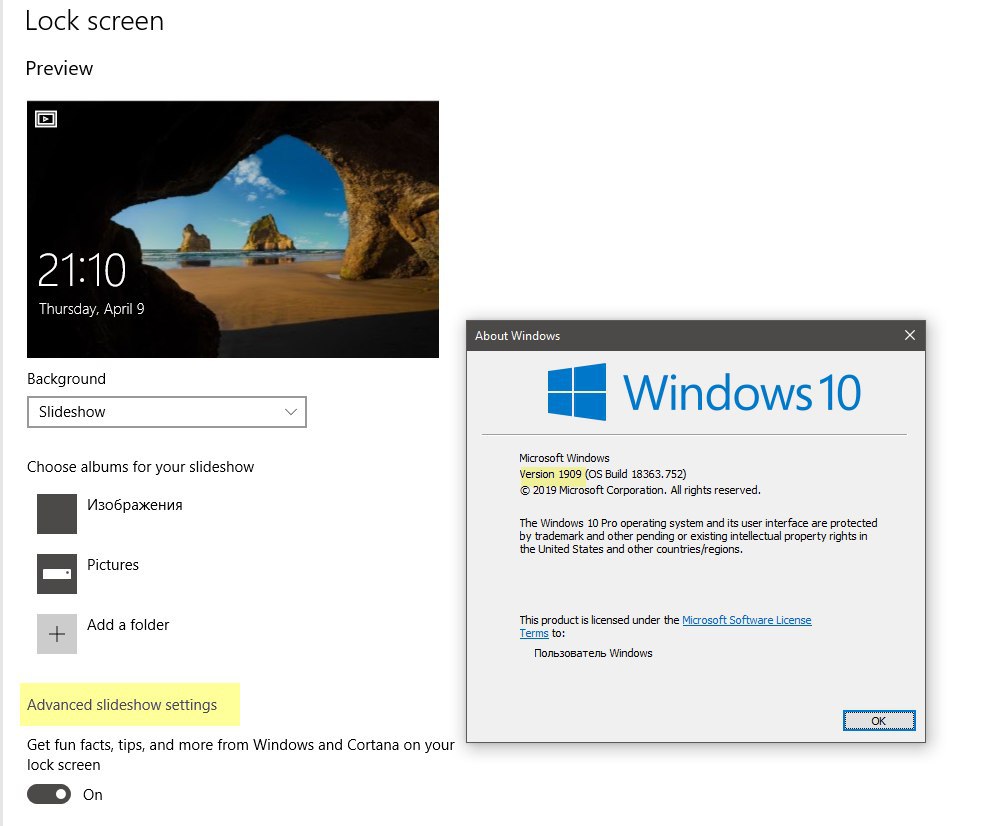Click the On label beside toggle
Viewport: 982px width, 826px height.
click(93, 795)
